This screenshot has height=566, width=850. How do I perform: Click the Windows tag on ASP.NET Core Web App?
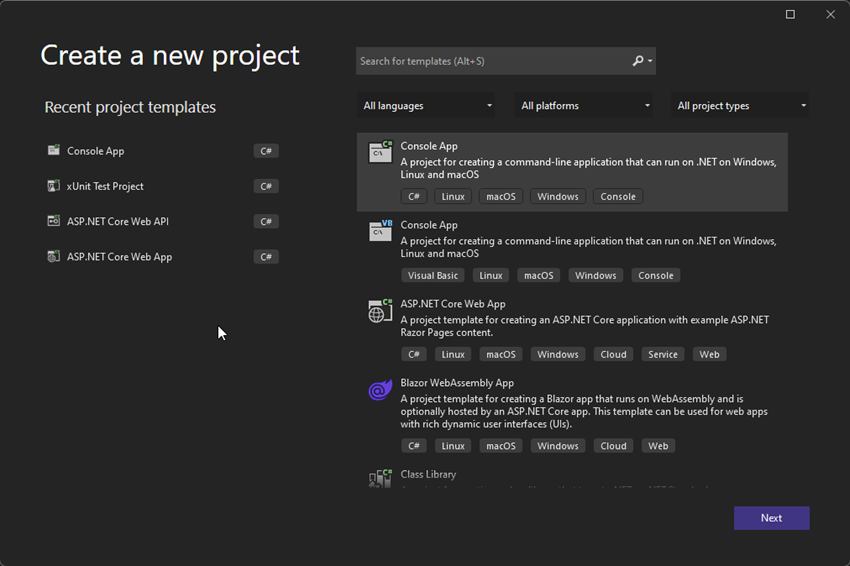pos(558,355)
